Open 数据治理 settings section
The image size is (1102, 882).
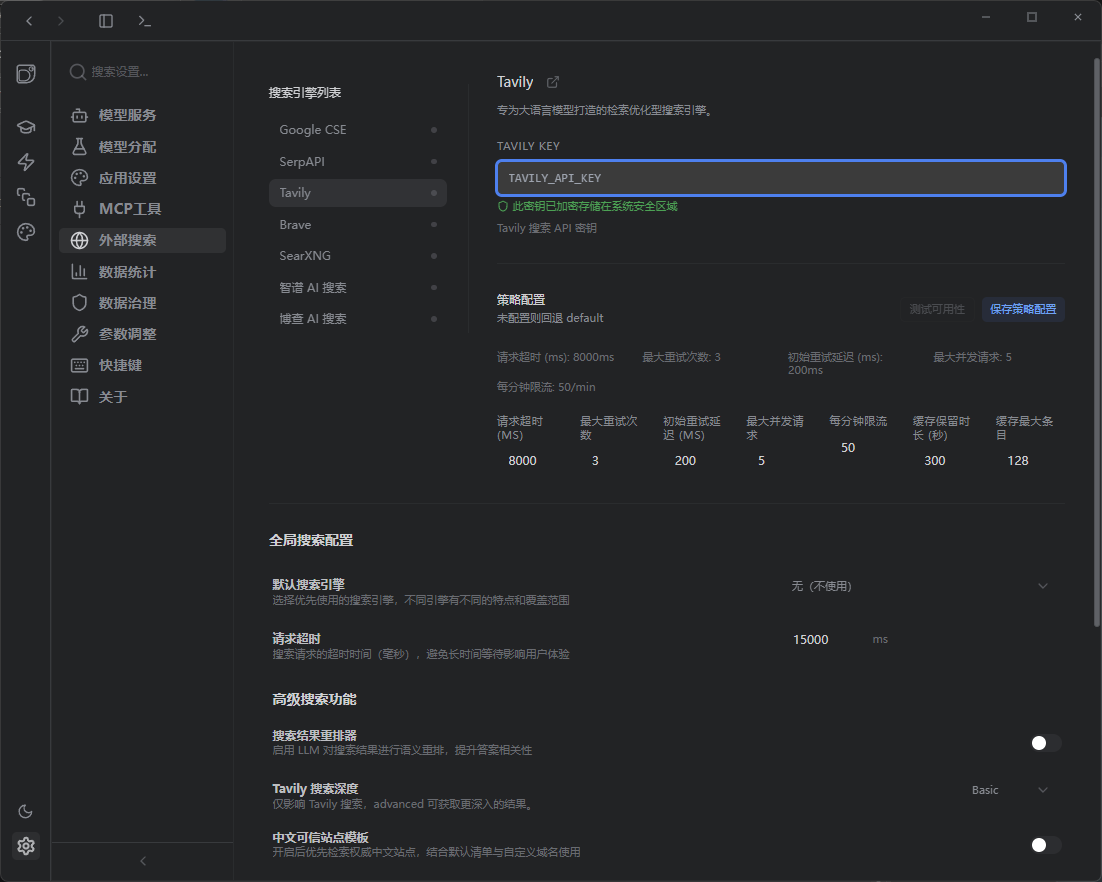pyautogui.click(x=142, y=302)
